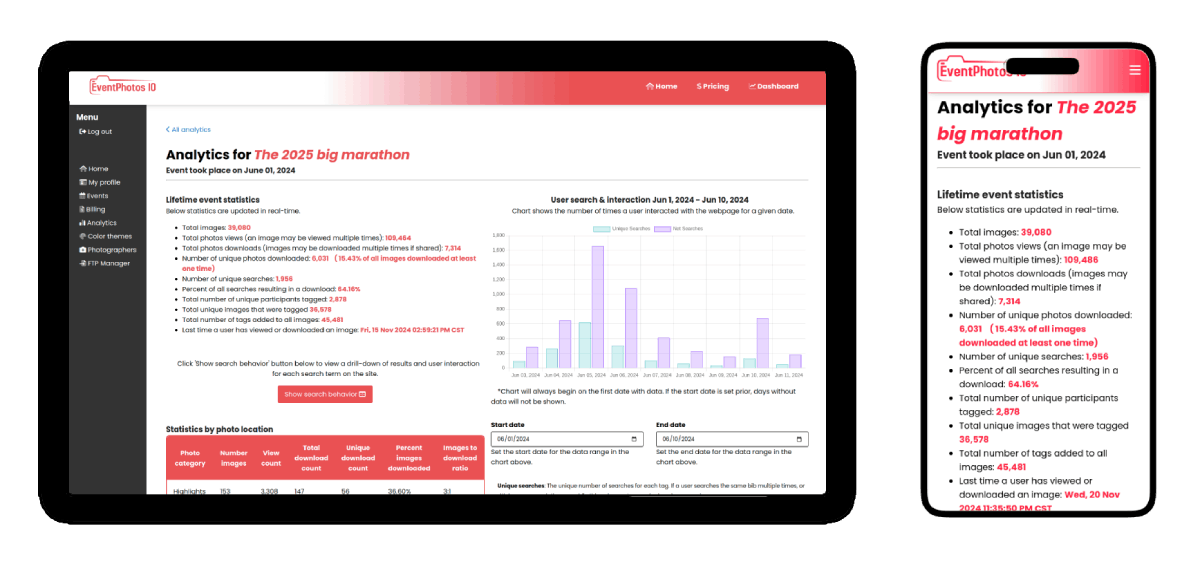Click the 36.60% cell in Highlights row

(400, 491)
